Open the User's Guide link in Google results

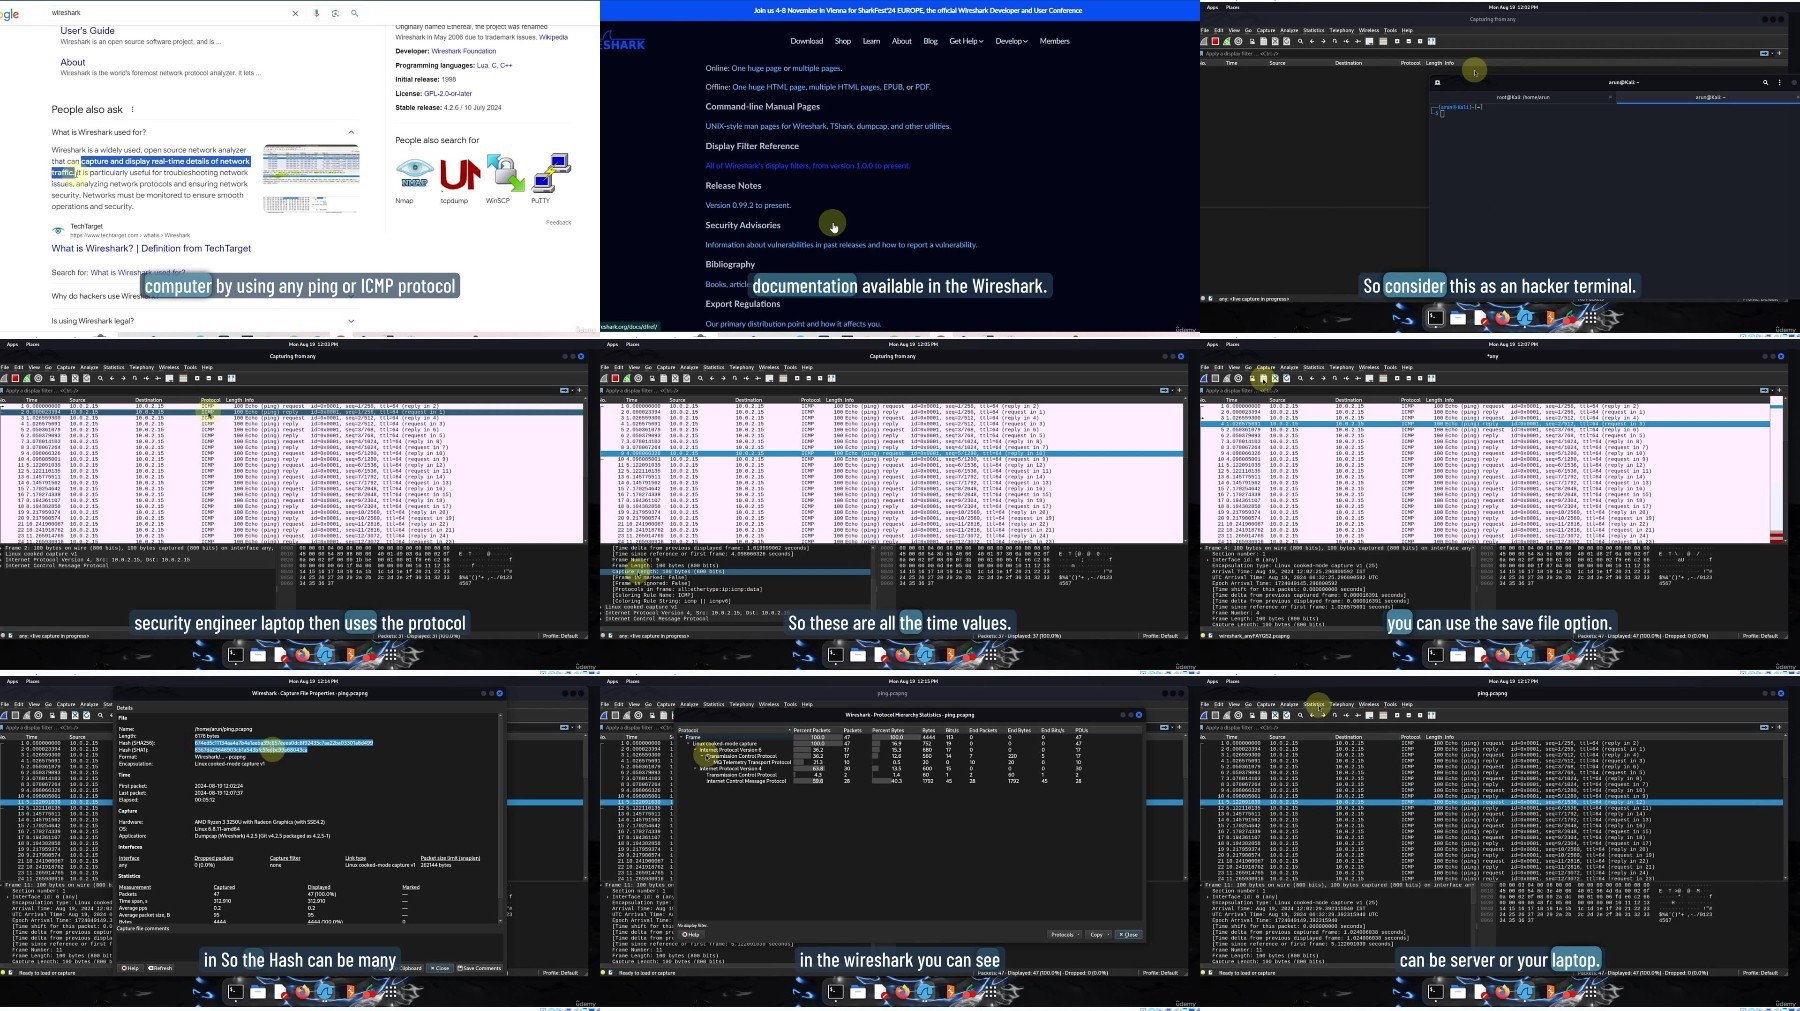[x=87, y=31]
